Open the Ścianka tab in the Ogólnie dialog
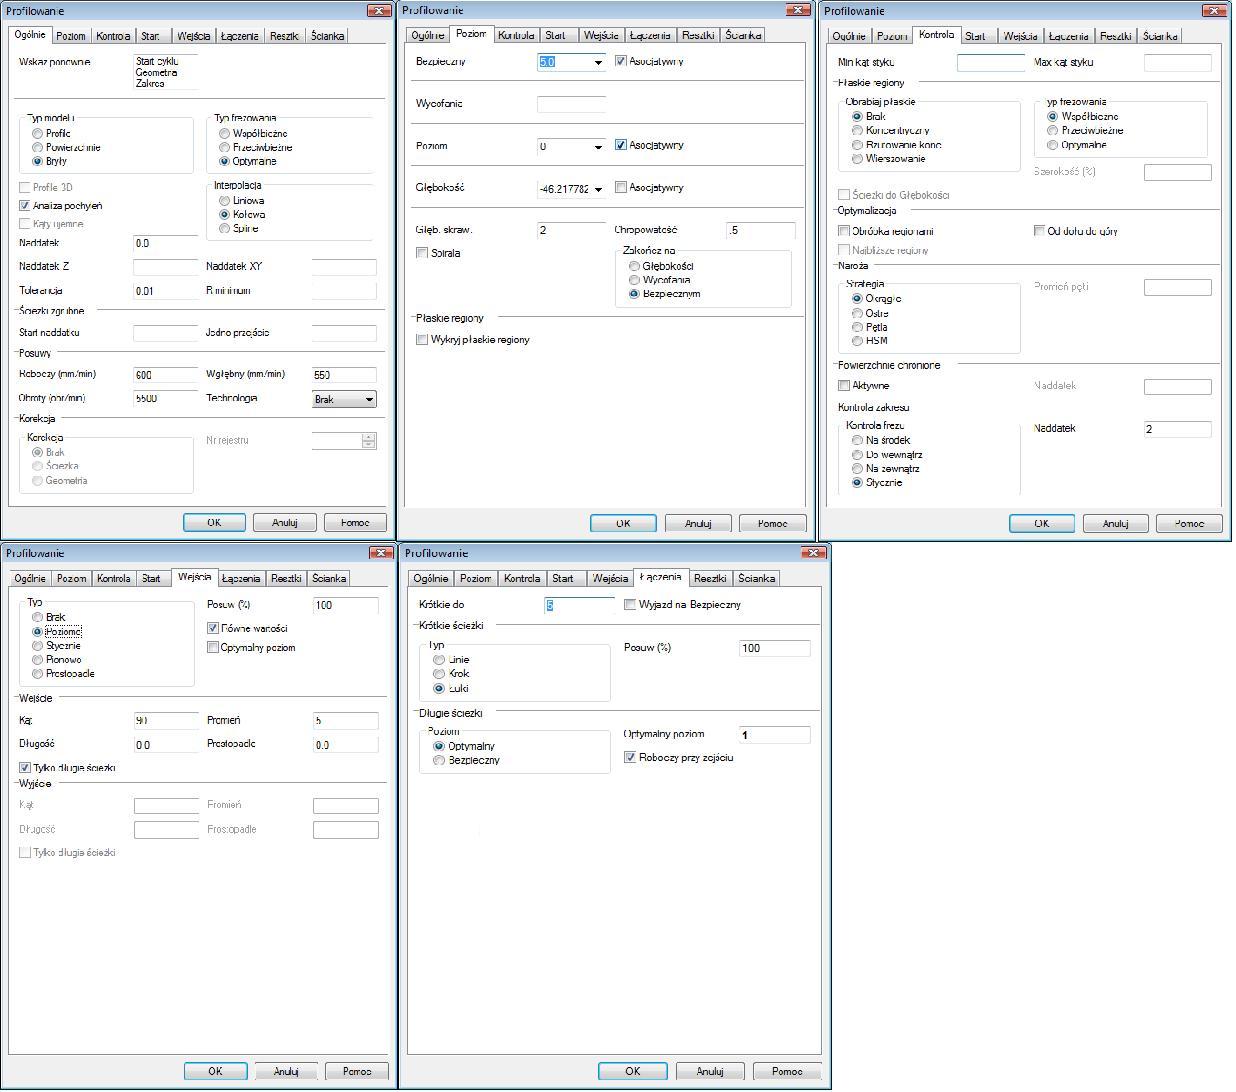1236x1092 pixels. [328, 36]
